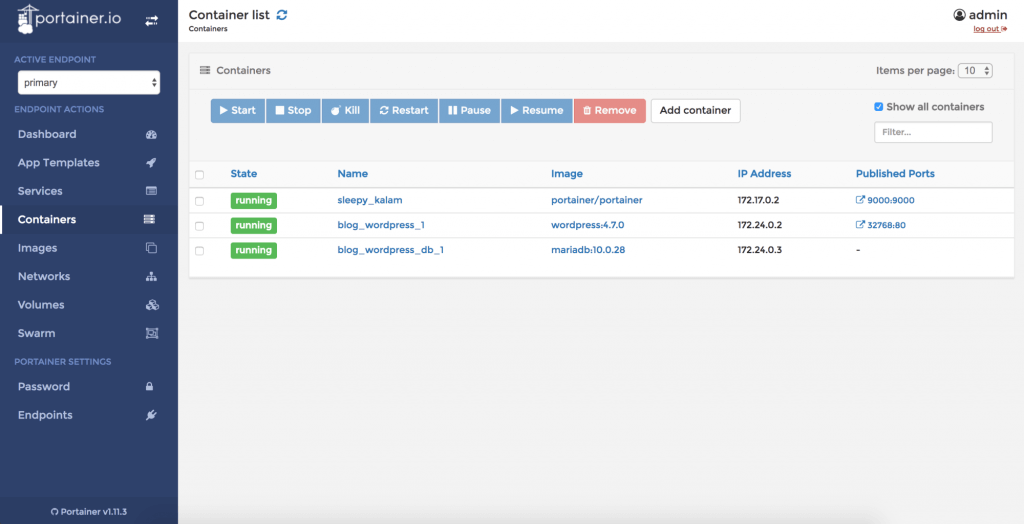The width and height of the screenshot is (1024, 524).
Task: Click the Dashboard gauge icon in sidebar
Action: pos(151,135)
